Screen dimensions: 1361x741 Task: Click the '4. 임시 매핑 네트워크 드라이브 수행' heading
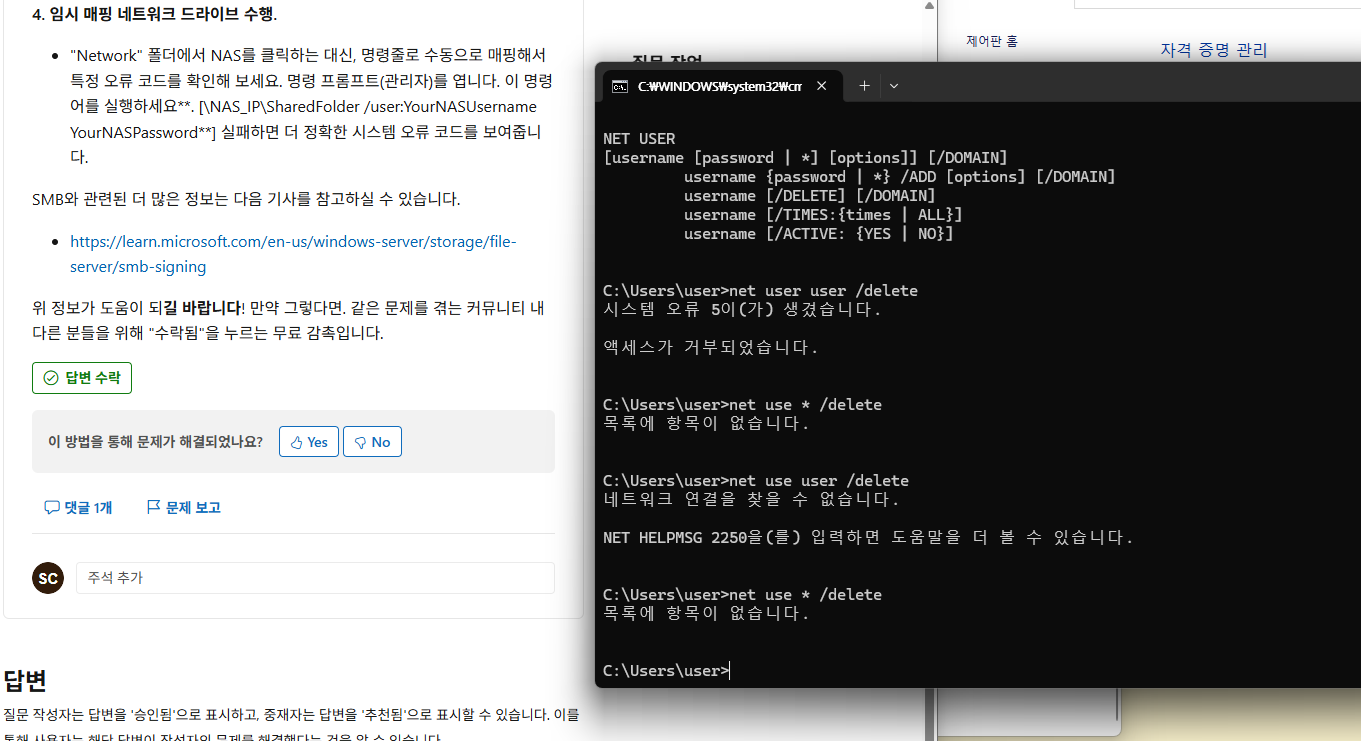pyautogui.click(x=155, y=14)
